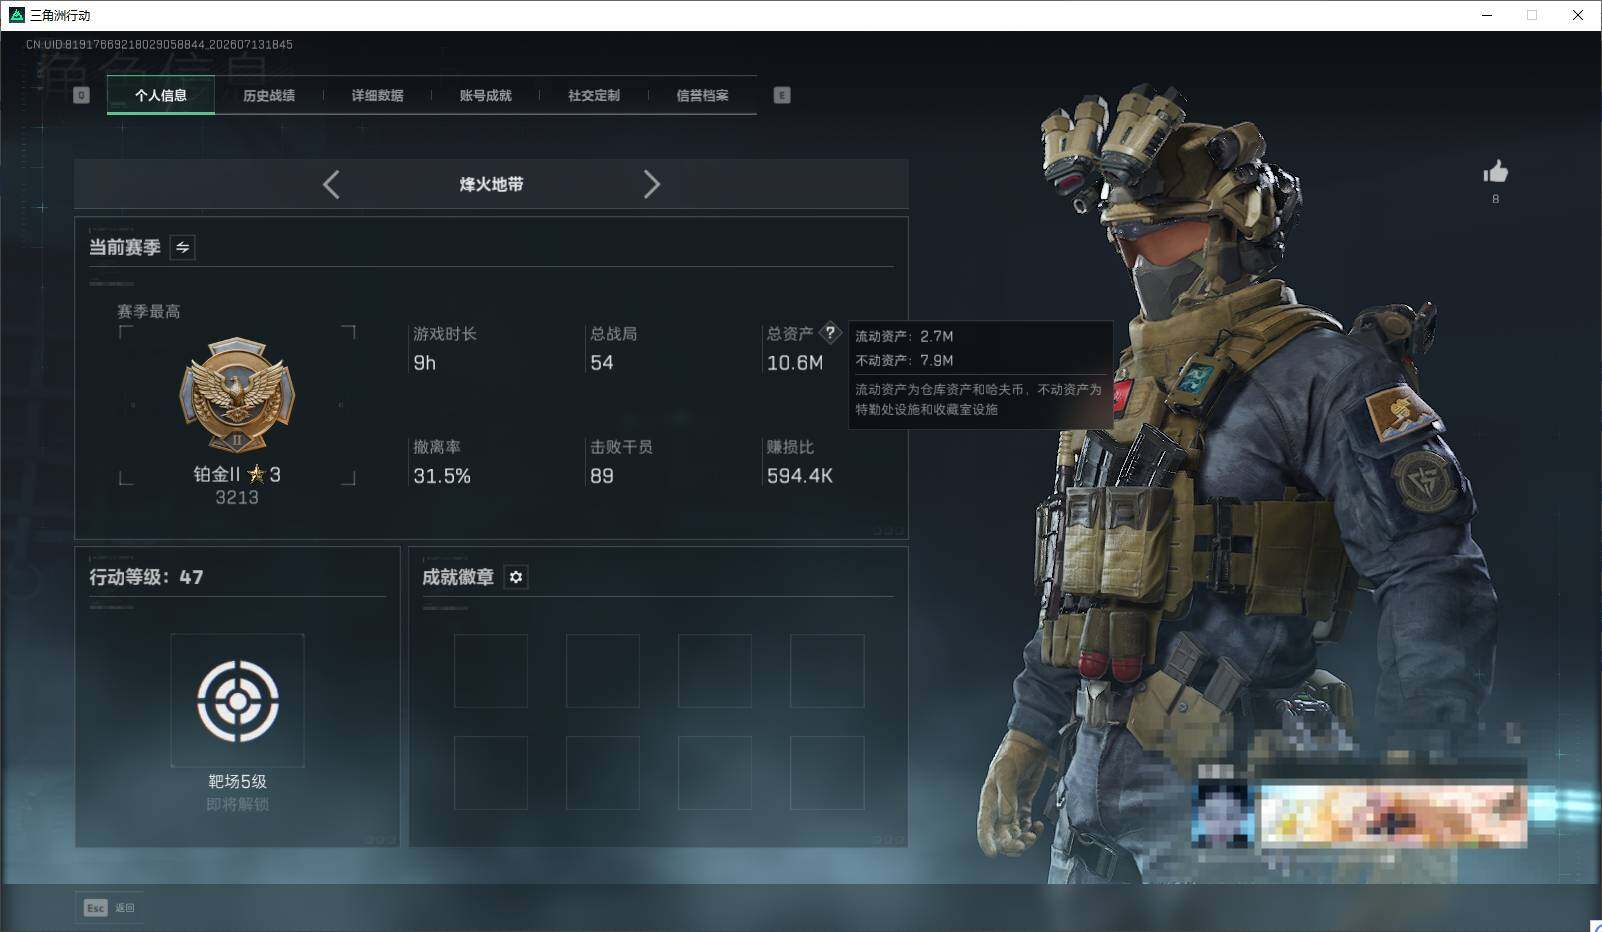
Task: Select the second badge slot, top row
Action: click(x=603, y=671)
